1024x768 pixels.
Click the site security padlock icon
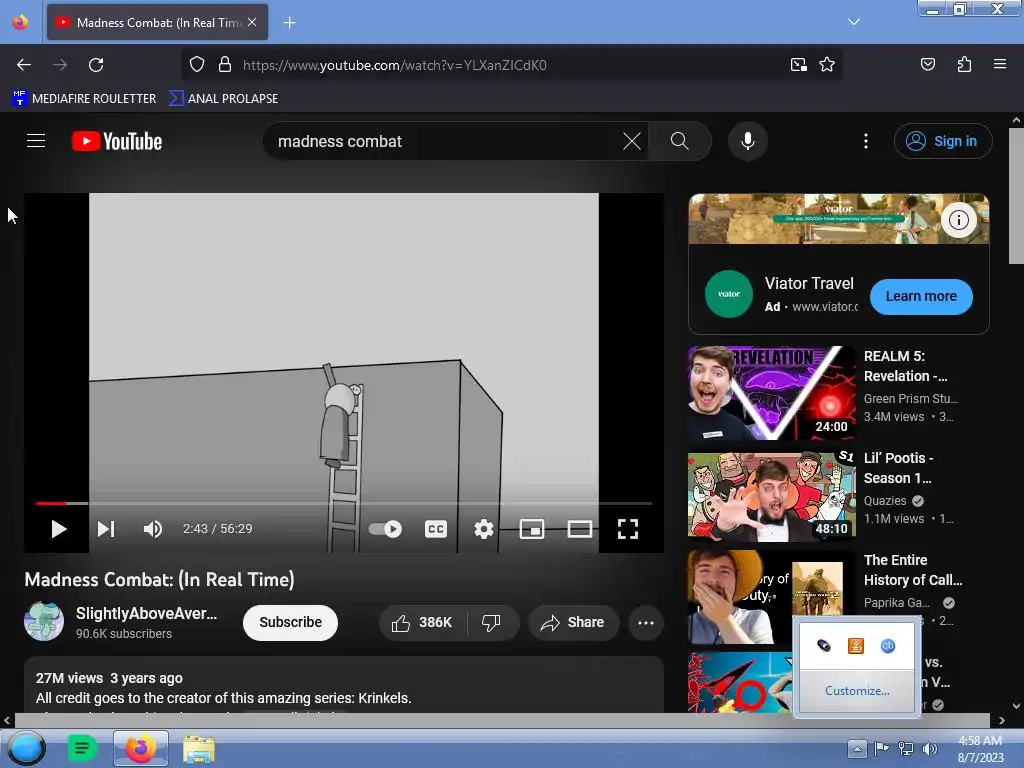225,65
